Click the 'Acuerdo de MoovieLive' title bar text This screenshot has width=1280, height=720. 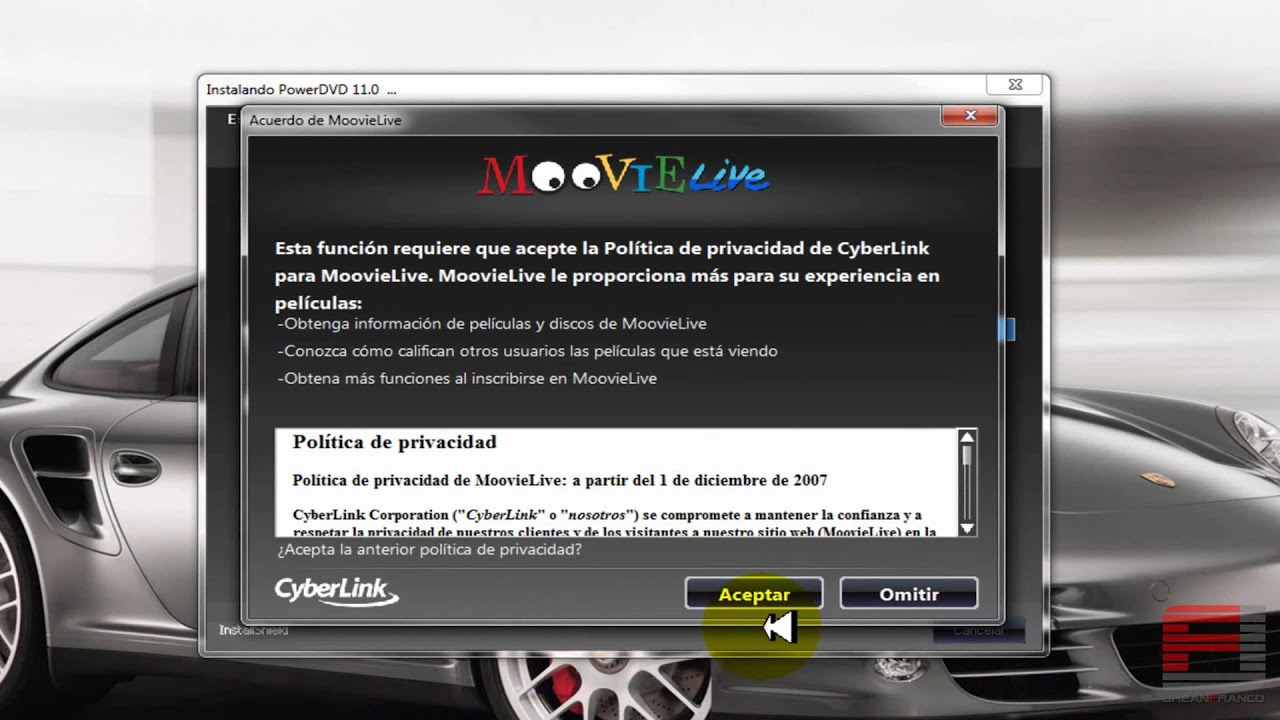coord(325,120)
